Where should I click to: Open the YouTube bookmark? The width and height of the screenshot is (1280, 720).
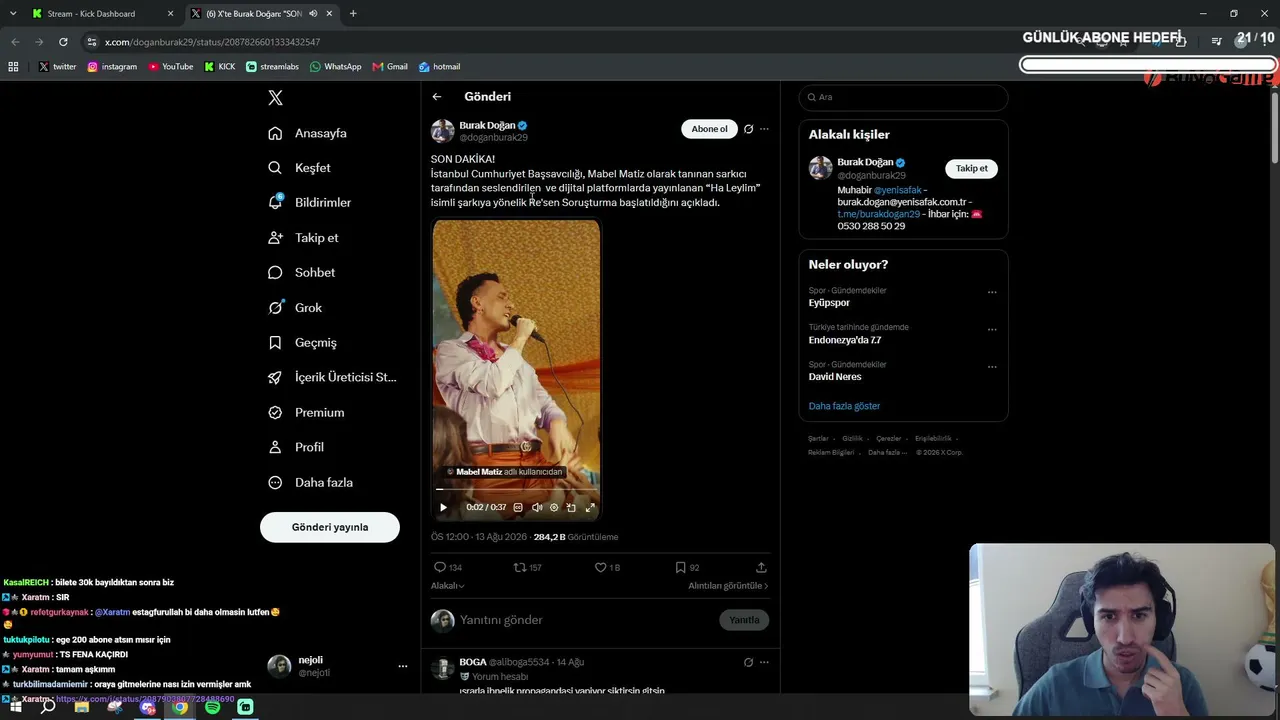pos(171,67)
